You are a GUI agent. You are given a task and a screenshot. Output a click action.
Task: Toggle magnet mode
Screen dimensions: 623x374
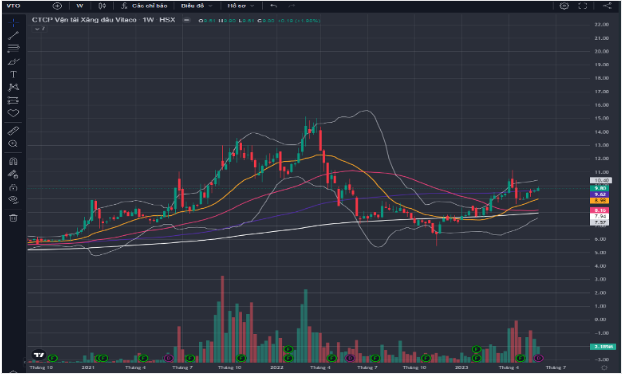14,161
